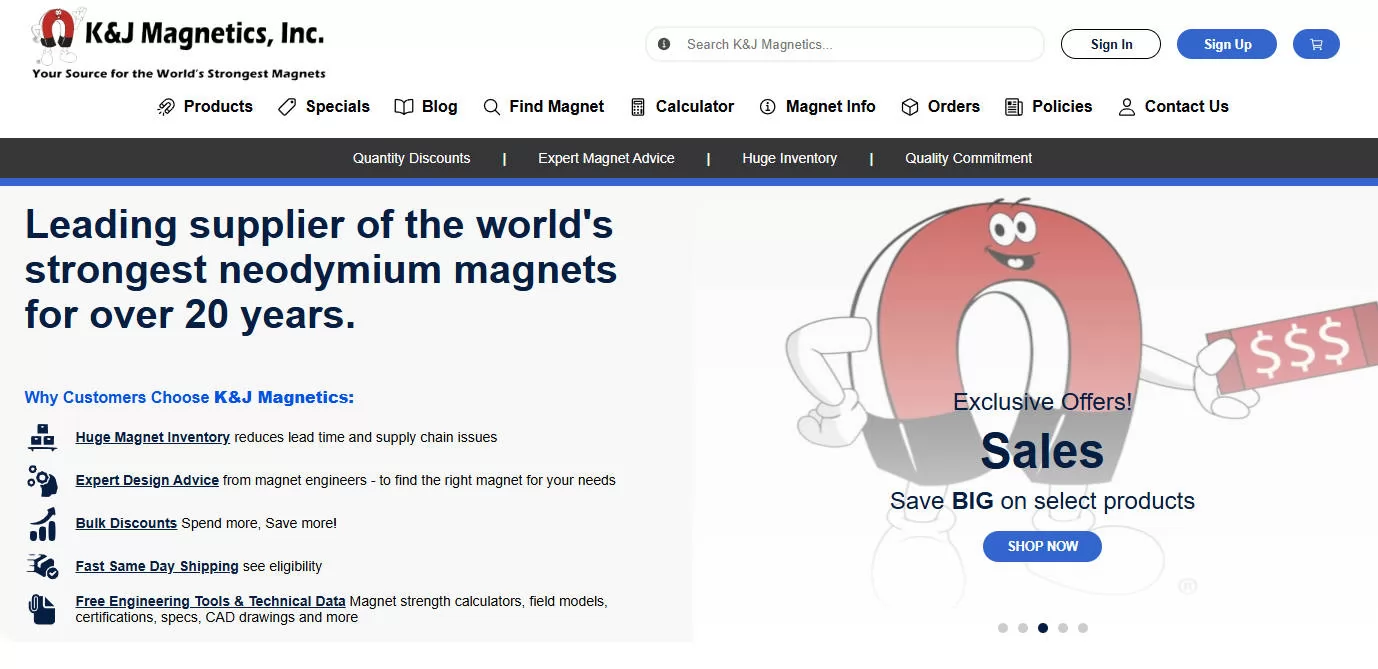Image resolution: width=1378 pixels, height=669 pixels.
Task: Click the Products menu icon
Action: coord(166,107)
